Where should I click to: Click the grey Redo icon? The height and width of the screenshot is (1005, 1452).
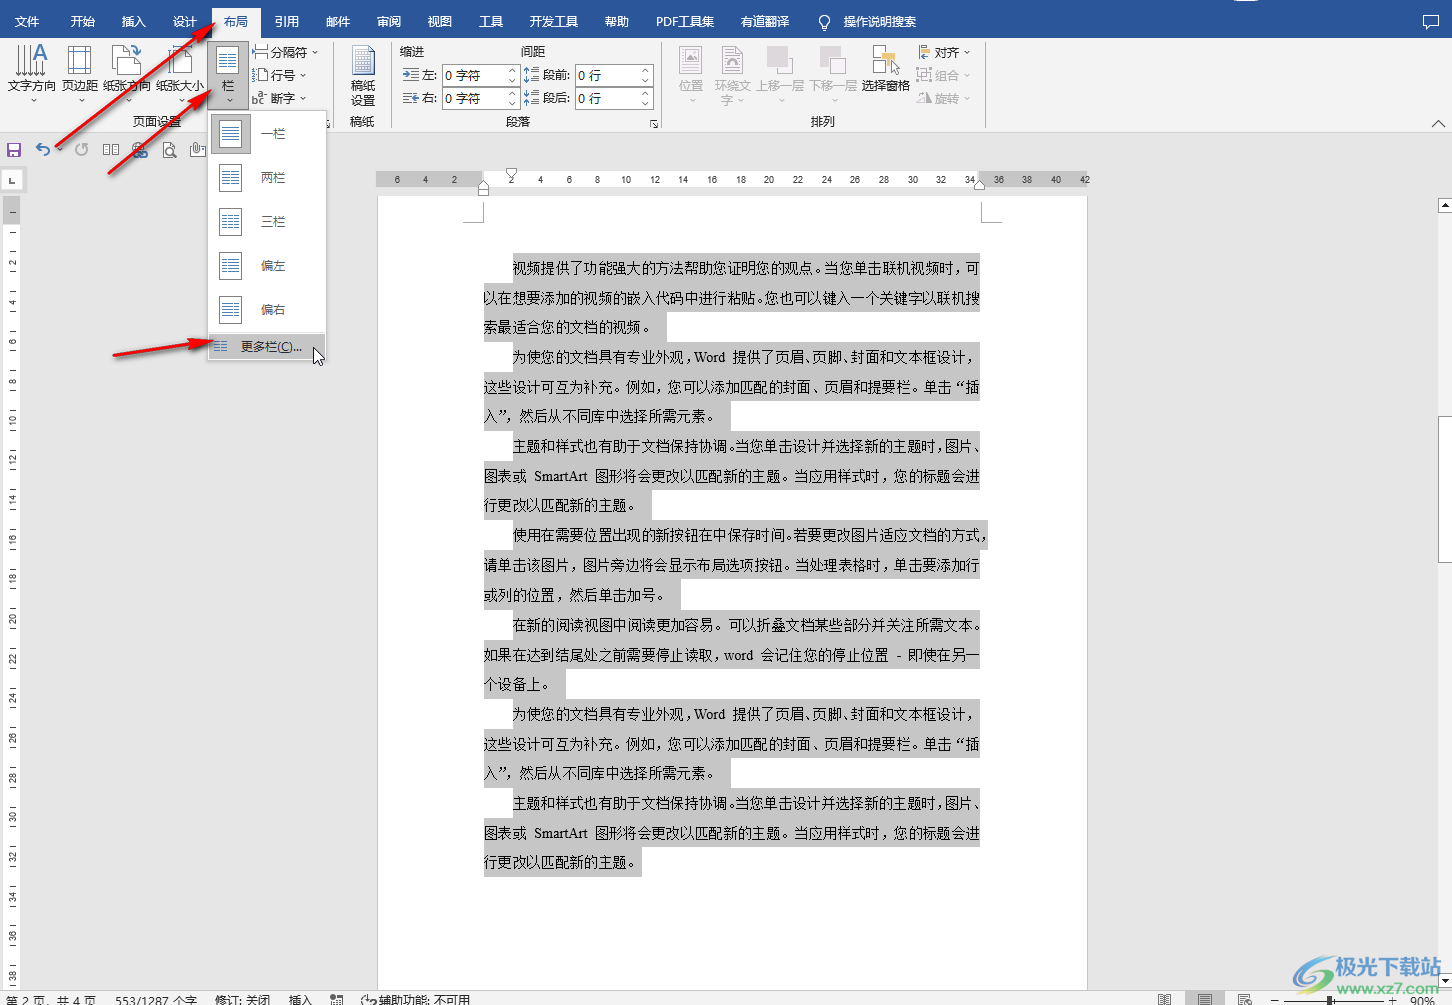coord(81,150)
